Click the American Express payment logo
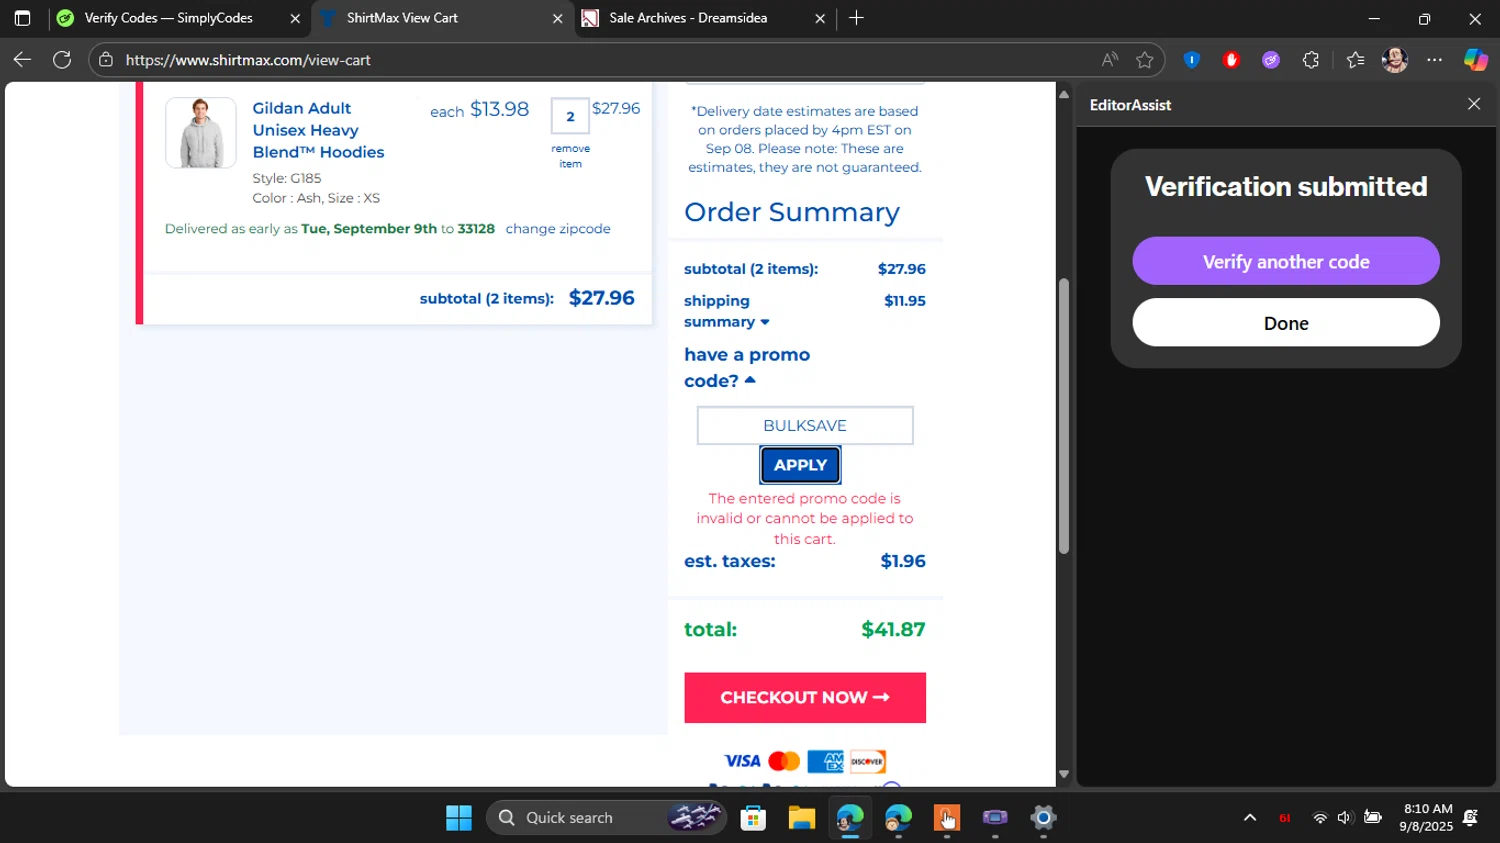 (x=826, y=761)
